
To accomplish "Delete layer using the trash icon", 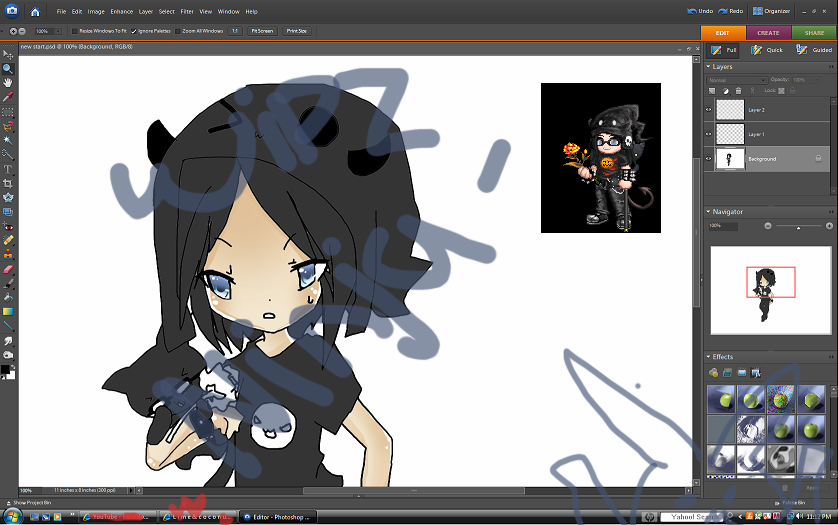I will (739, 91).
